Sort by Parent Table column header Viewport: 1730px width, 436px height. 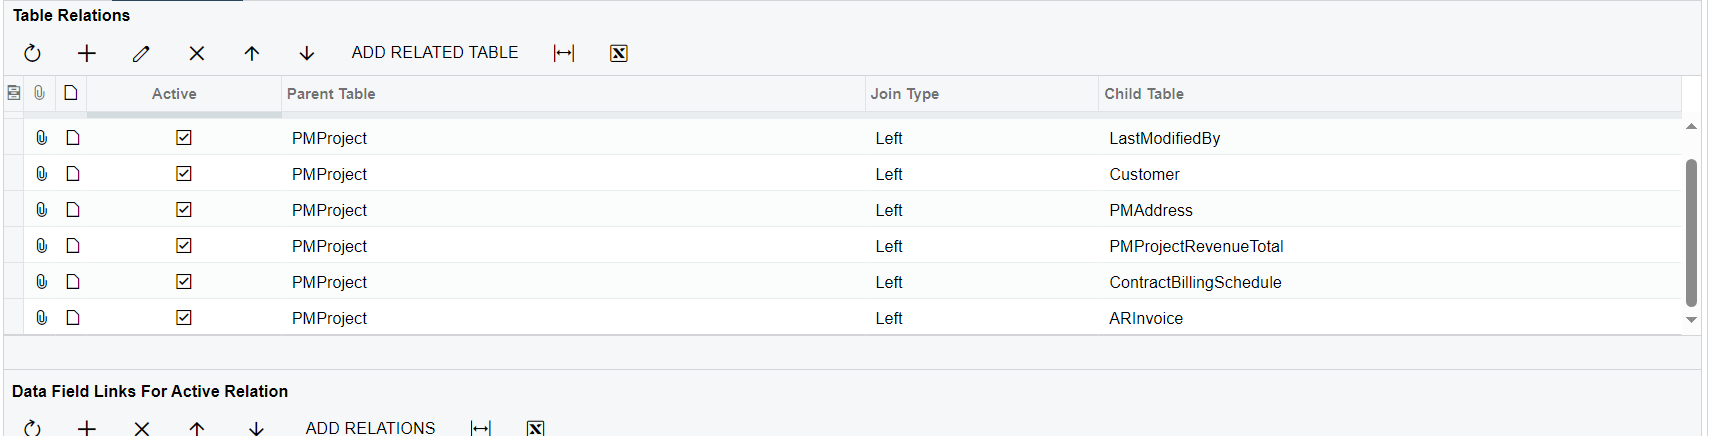[x=331, y=94]
